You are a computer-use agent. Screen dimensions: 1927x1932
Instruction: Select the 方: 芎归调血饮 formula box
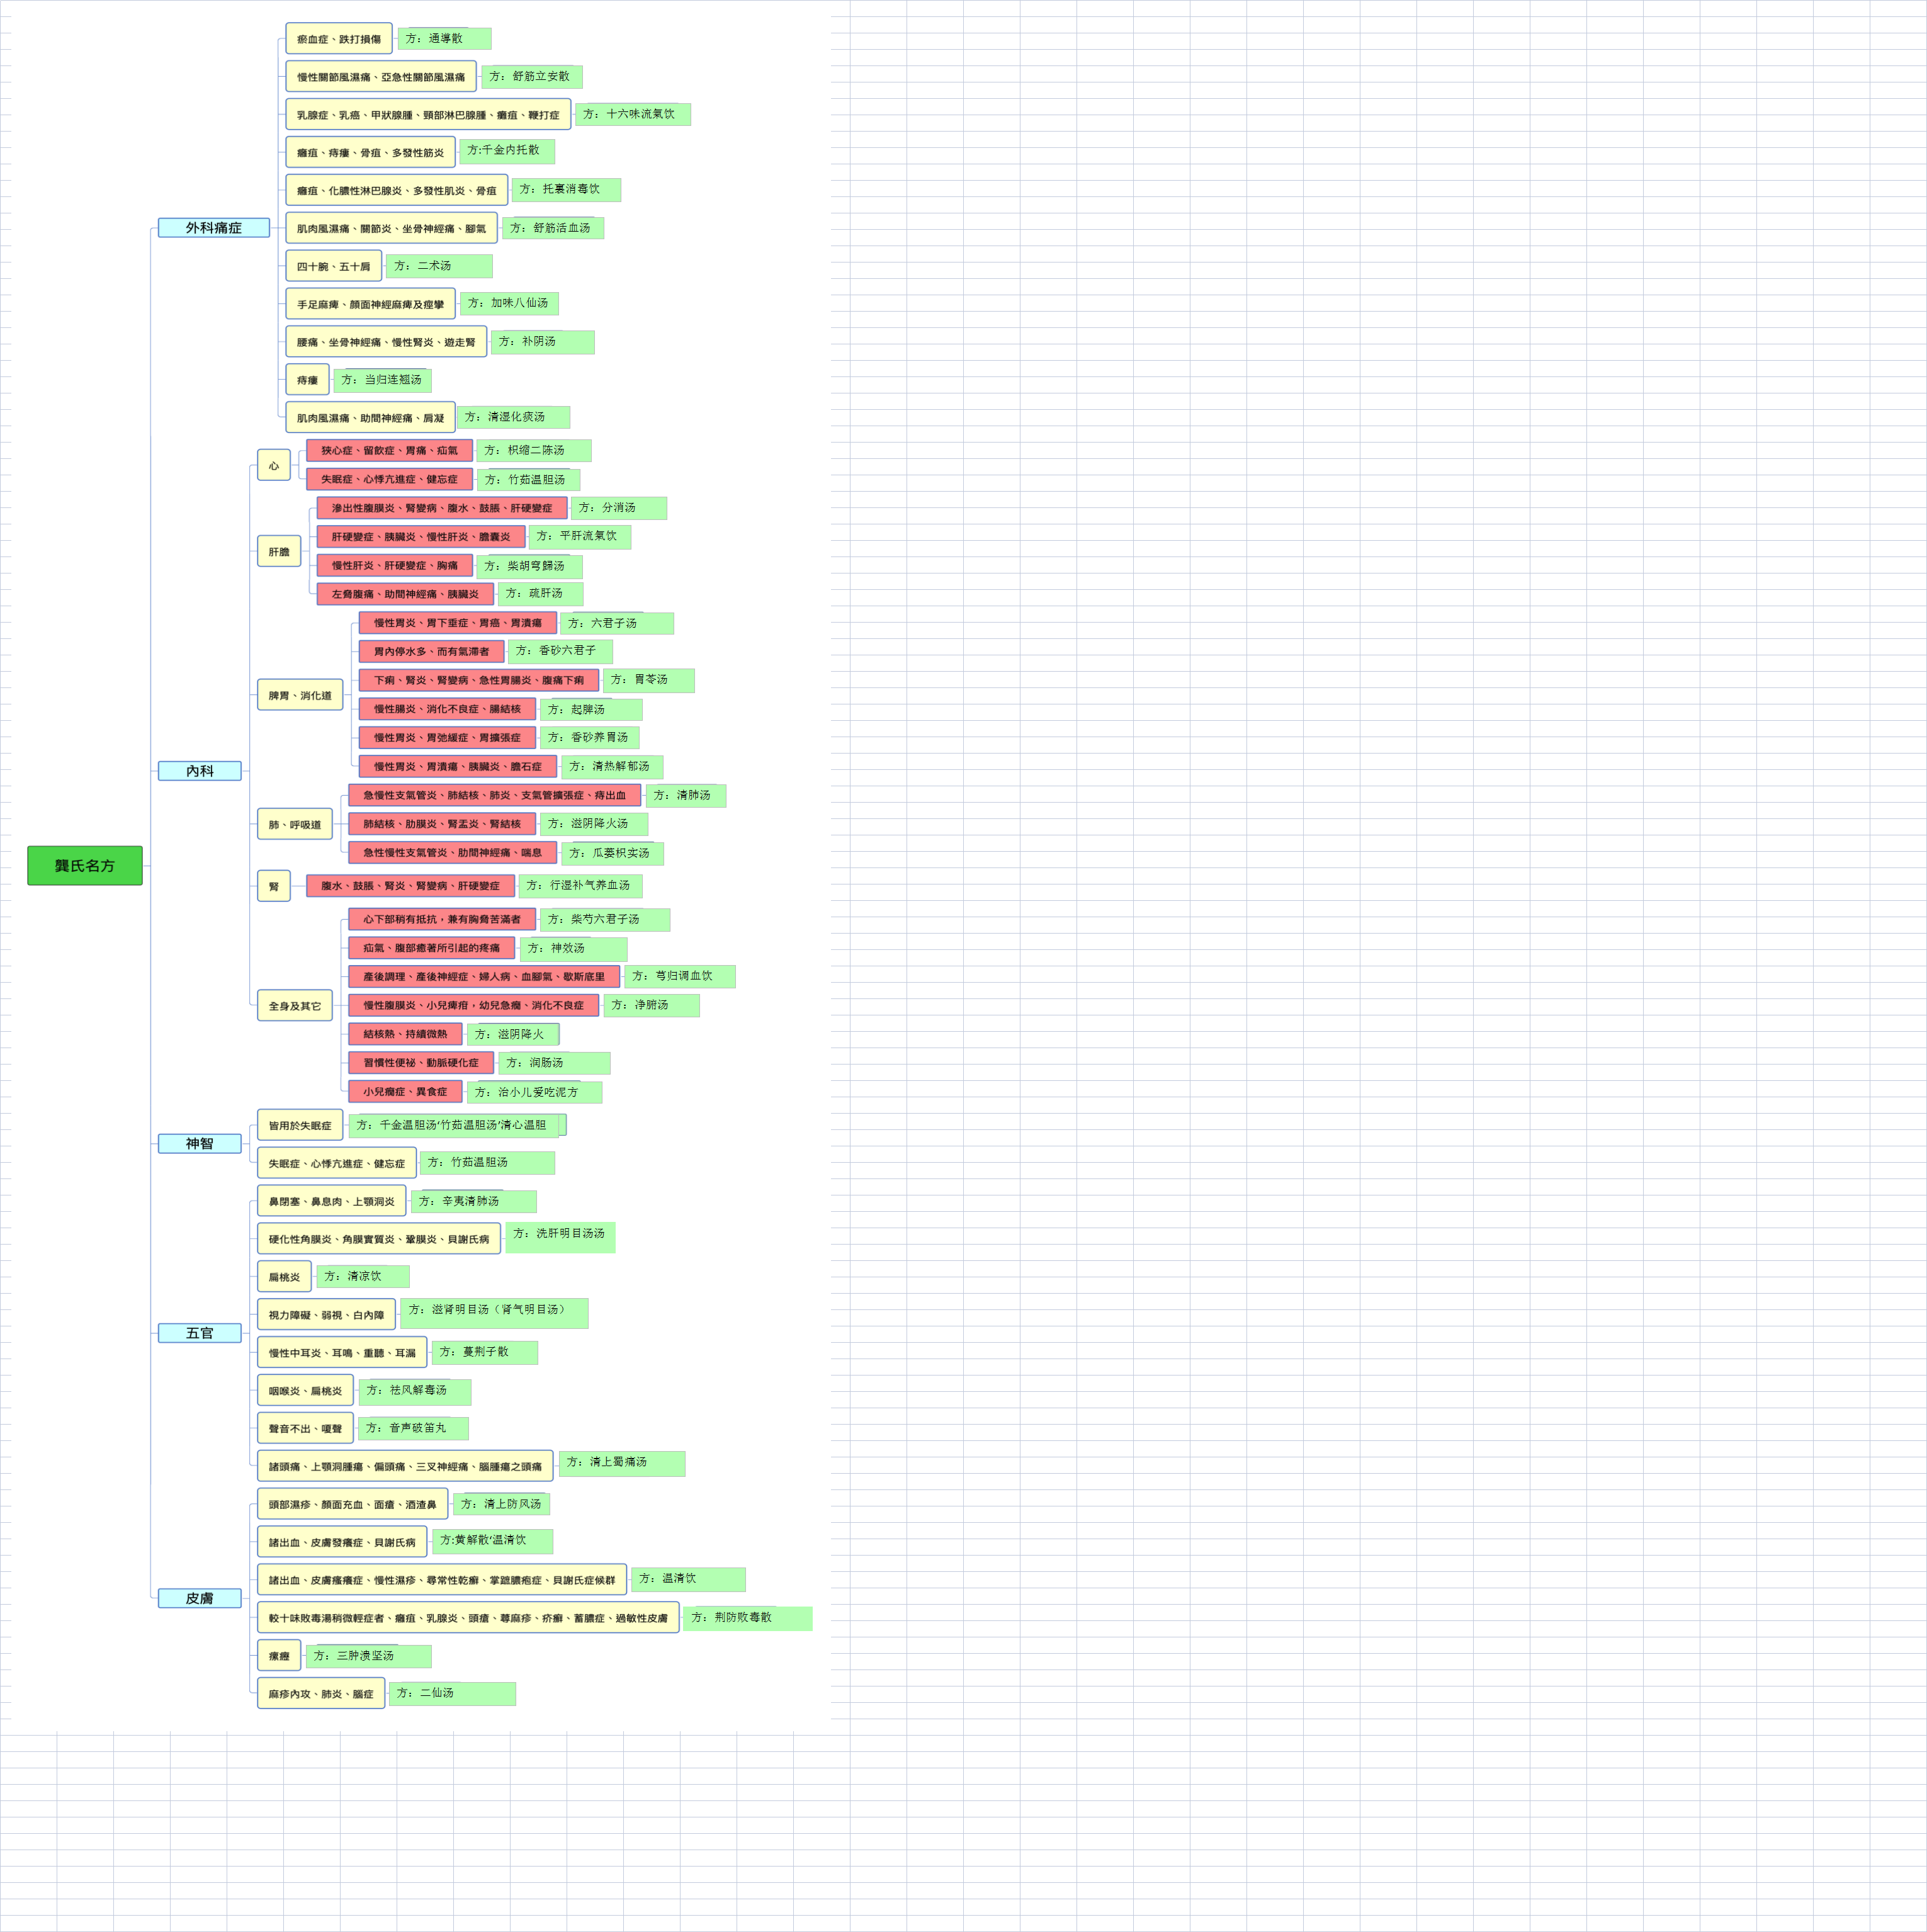(680, 977)
